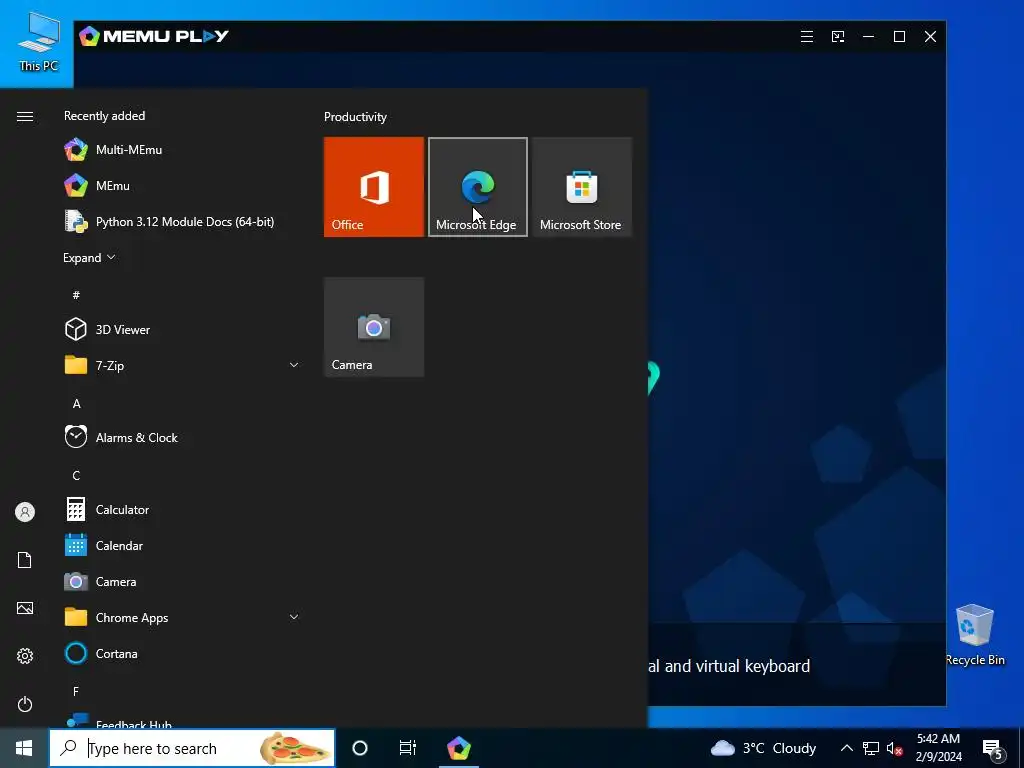Maximize the MEmu Play window
The image size is (1024, 768).
click(x=899, y=37)
